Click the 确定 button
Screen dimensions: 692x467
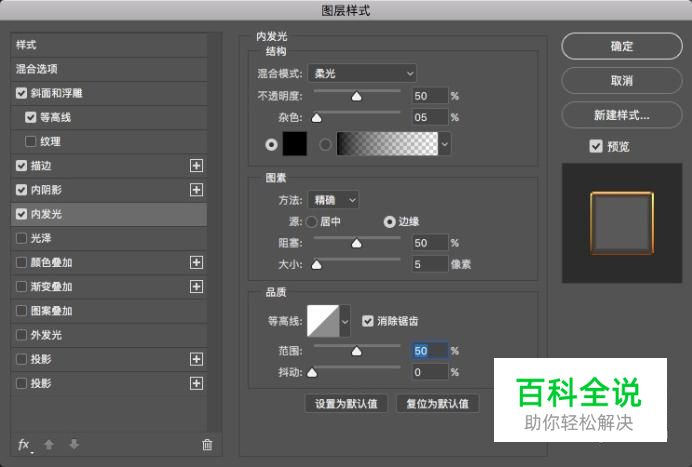pyautogui.click(x=622, y=46)
